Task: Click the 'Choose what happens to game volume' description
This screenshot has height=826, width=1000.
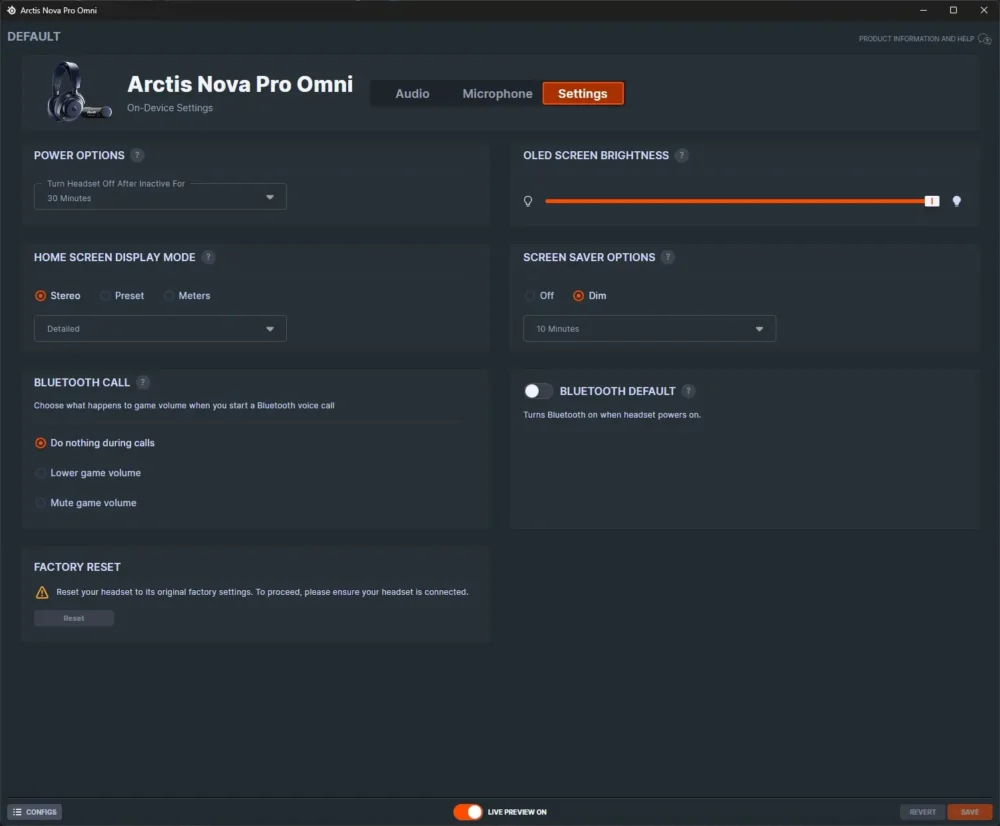Action: click(184, 405)
